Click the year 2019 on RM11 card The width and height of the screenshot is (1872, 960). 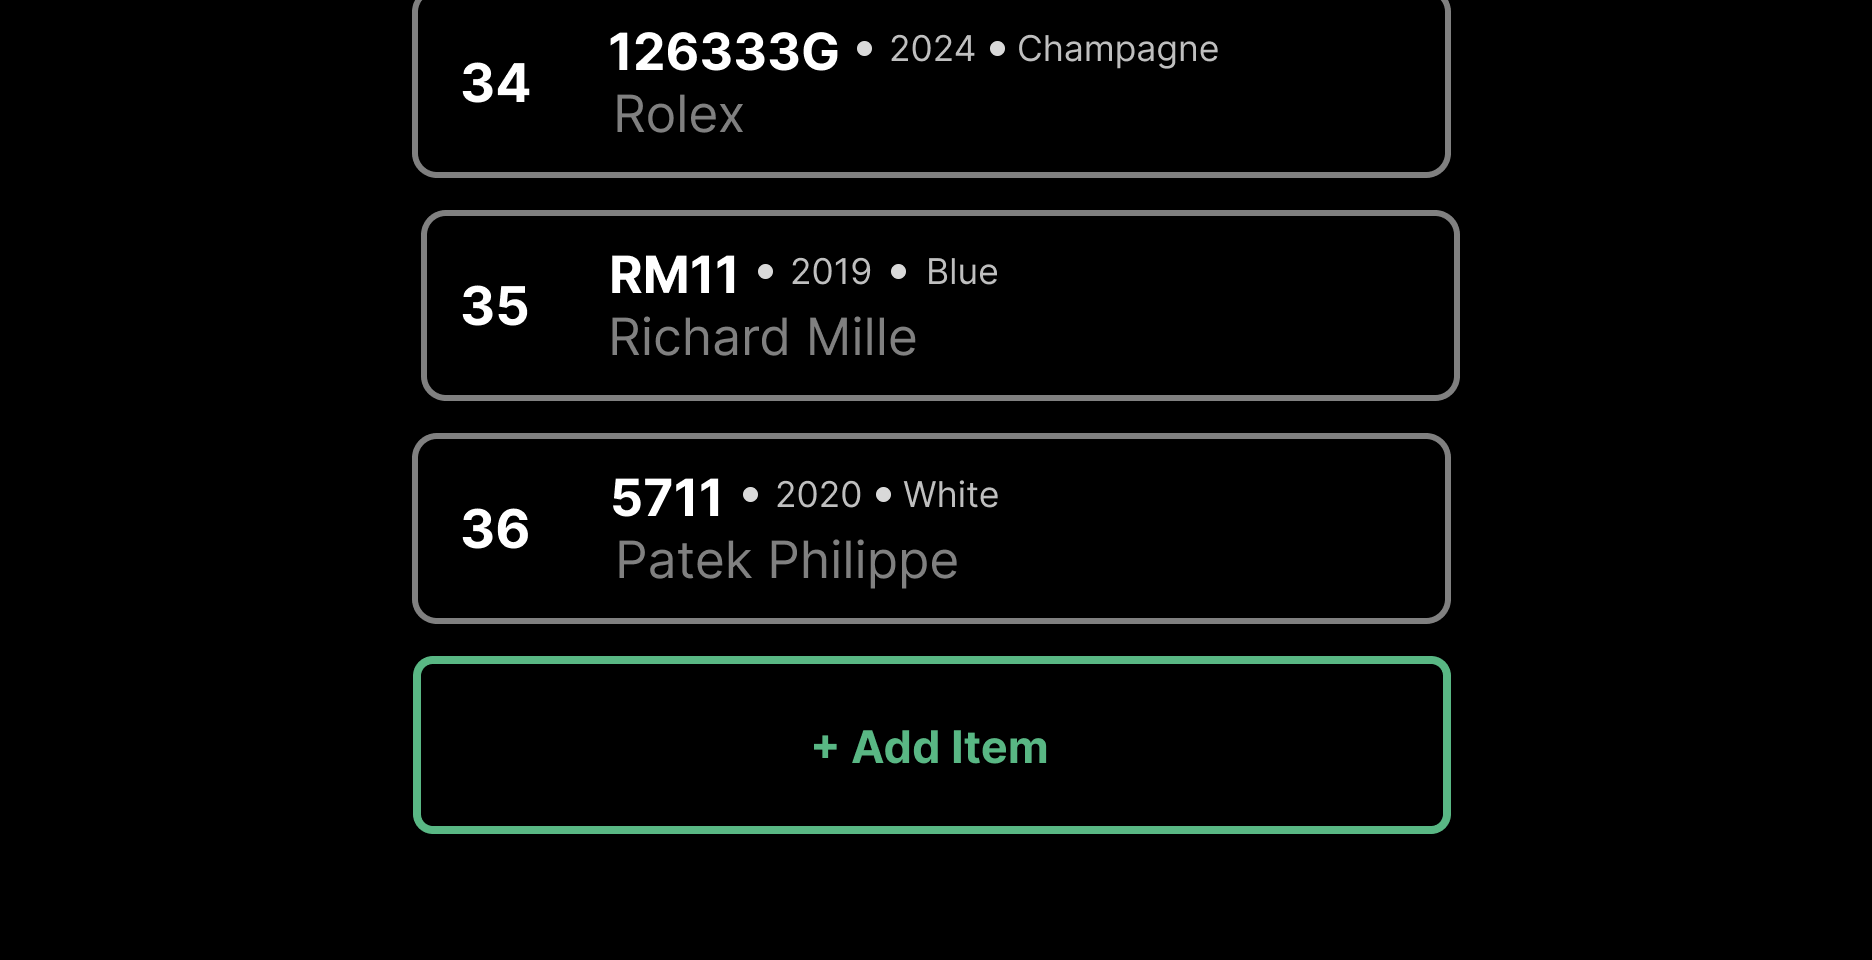tap(831, 272)
